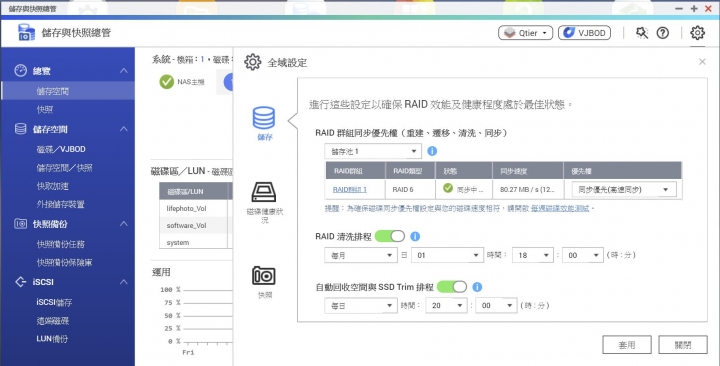Click the 總覽 overview gauge icon

[21, 71]
